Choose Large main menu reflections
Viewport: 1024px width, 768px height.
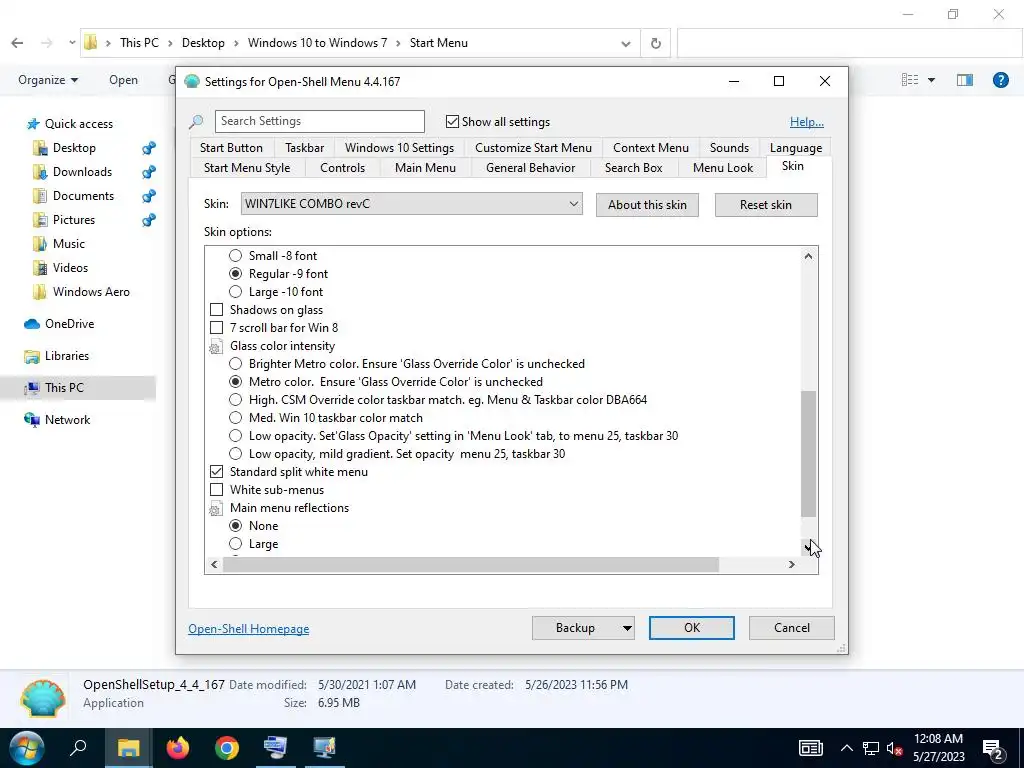[x=235, y=544]
